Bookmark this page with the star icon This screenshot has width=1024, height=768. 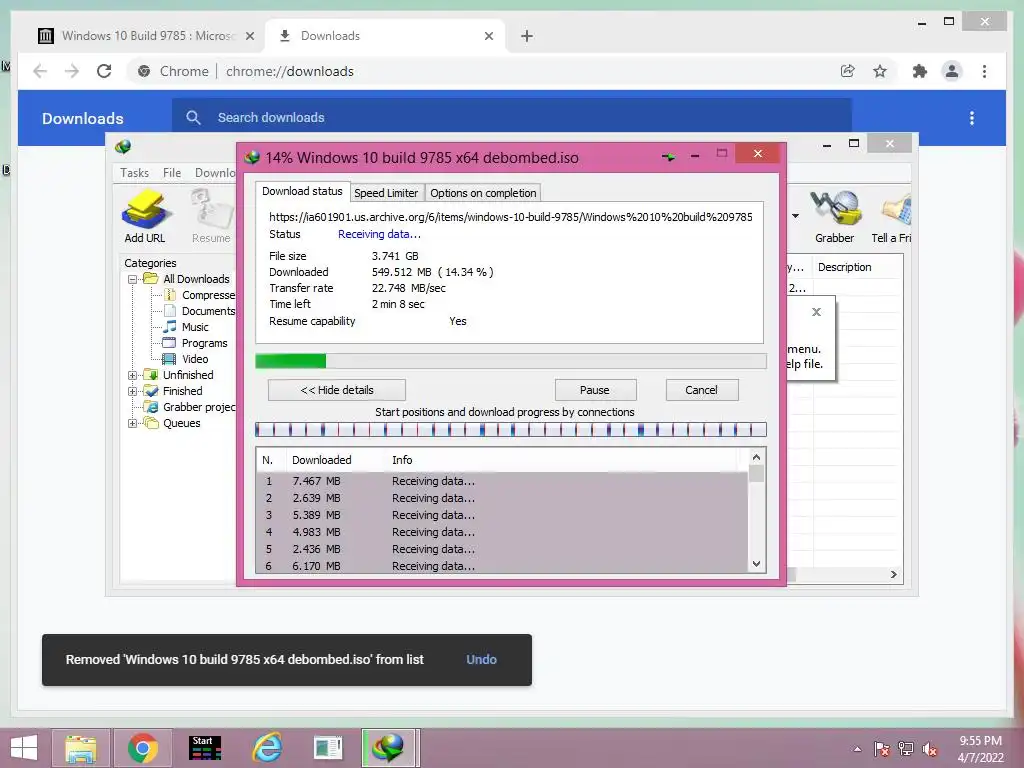coord(880,71)
